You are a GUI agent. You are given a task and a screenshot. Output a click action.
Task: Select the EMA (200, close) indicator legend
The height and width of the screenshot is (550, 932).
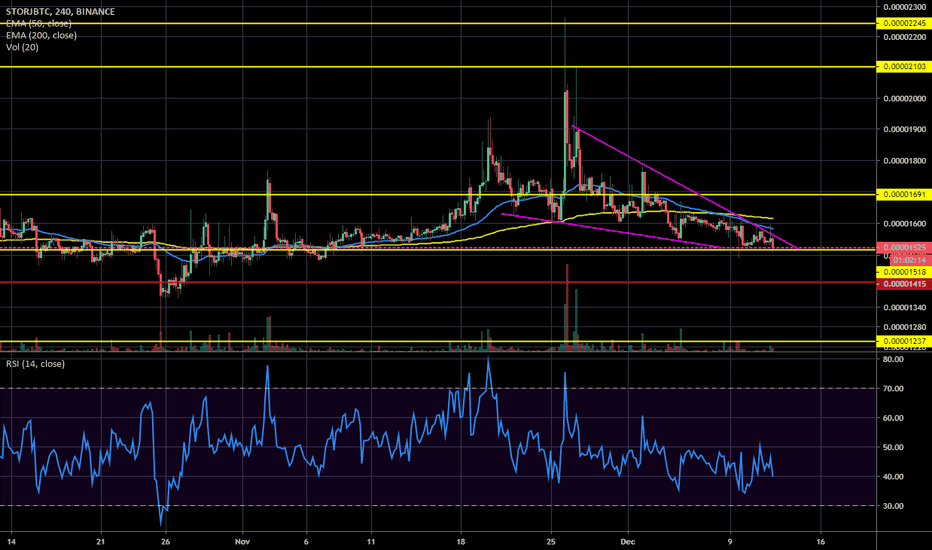41,35
